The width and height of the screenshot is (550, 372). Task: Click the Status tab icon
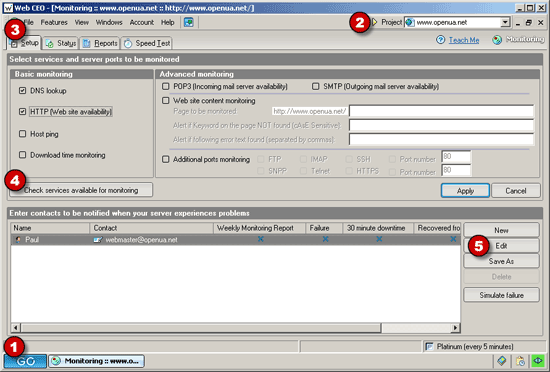click(x=50, y=43)
